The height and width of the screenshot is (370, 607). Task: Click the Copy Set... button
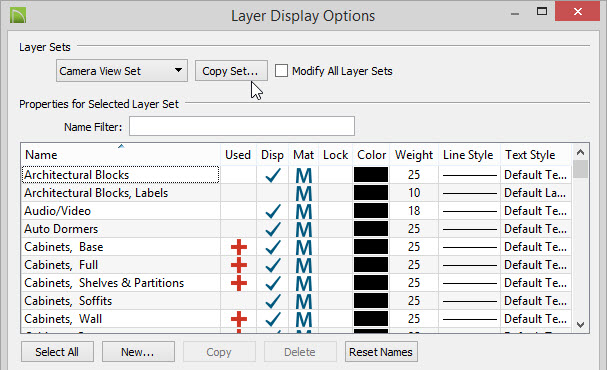coord(231,71)
